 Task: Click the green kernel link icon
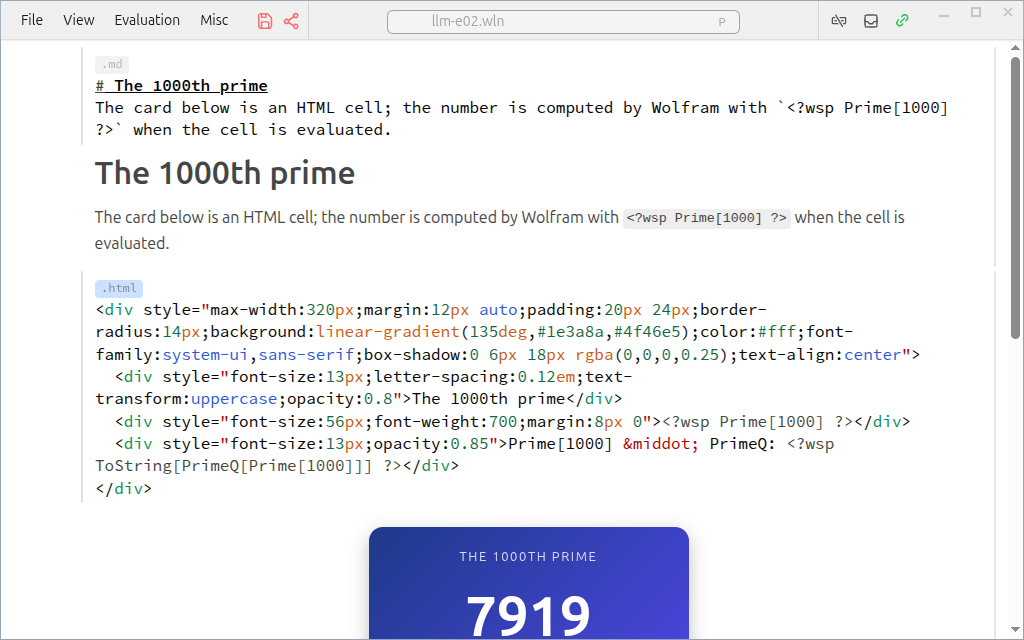click(x=902, y=21)
